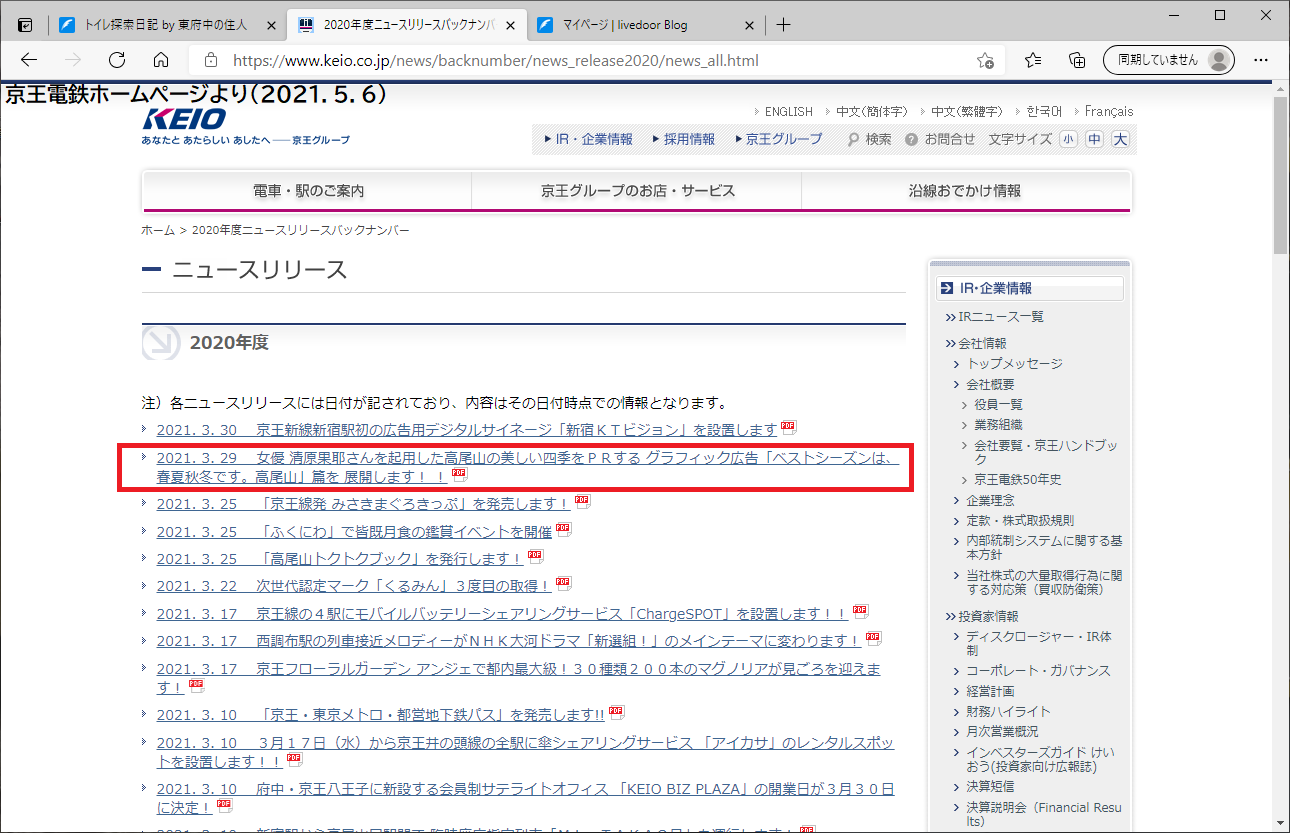
Task: Switch site language to 中文(简体字)
Action: click(x=872, y=112)
